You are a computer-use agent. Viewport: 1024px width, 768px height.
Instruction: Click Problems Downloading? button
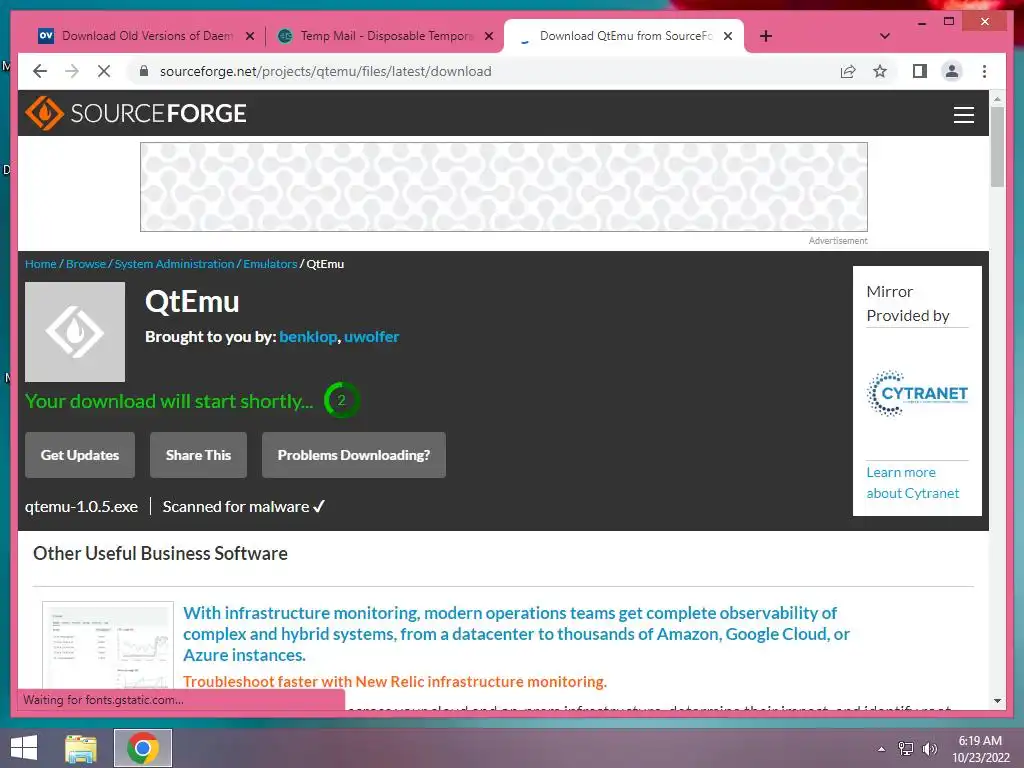point(354,455)
